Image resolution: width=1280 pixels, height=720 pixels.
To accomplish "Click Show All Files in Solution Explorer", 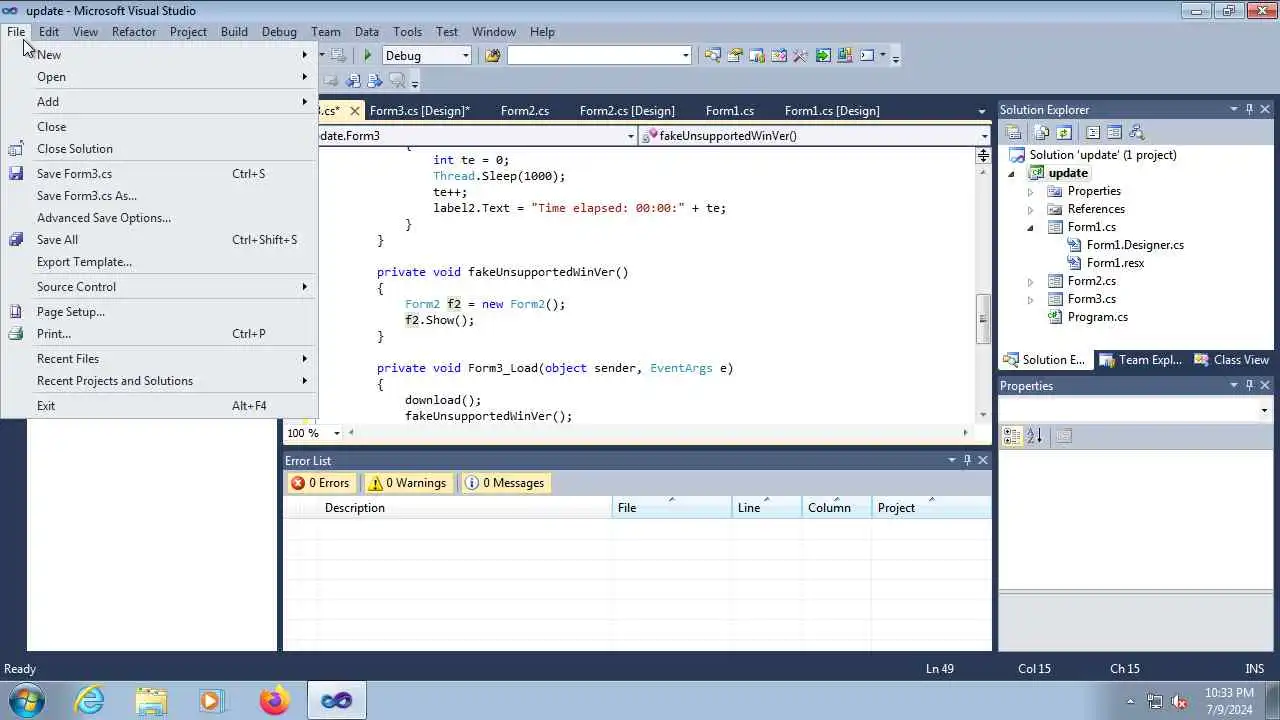I will [x=1041, y=132].
